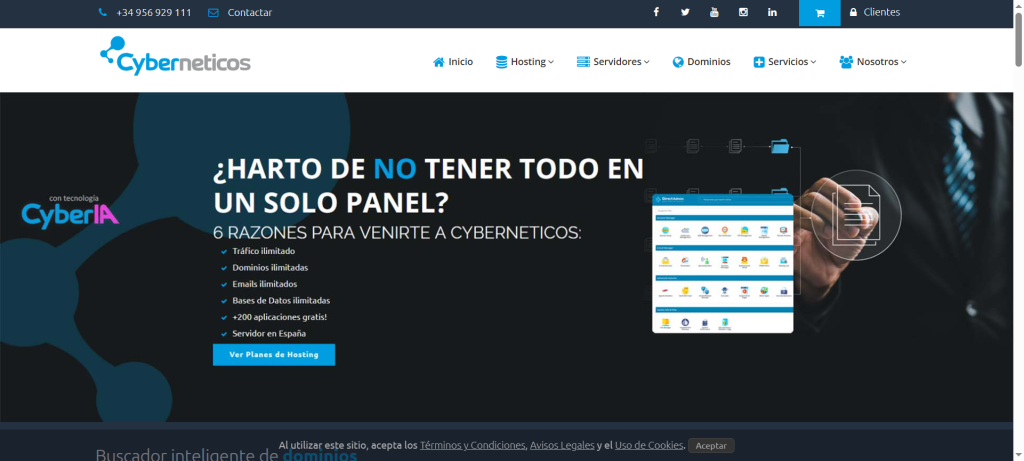Click the control panel screenshot image
Image resolution: width=1024 pixels, height=461 pixels.
(722, 264)
